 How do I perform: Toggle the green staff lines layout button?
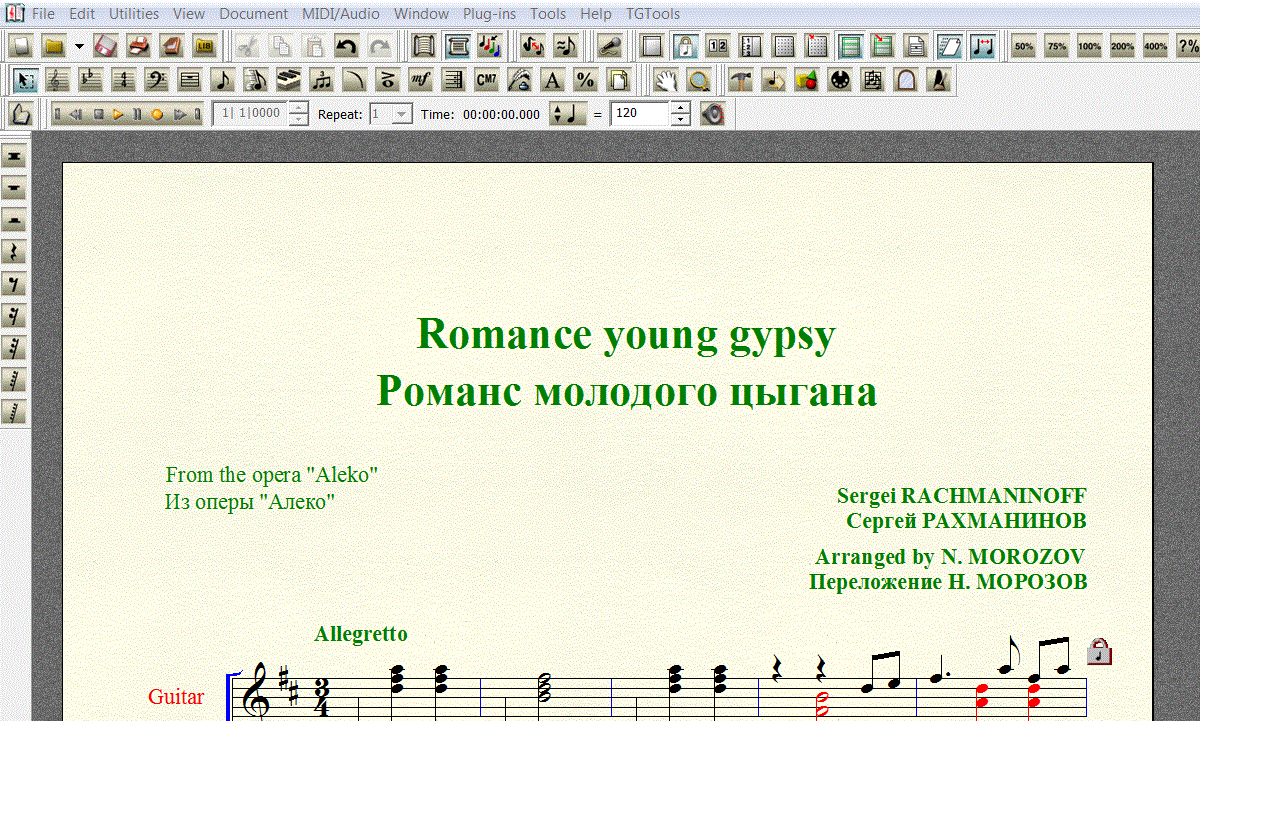click(851, 46)
